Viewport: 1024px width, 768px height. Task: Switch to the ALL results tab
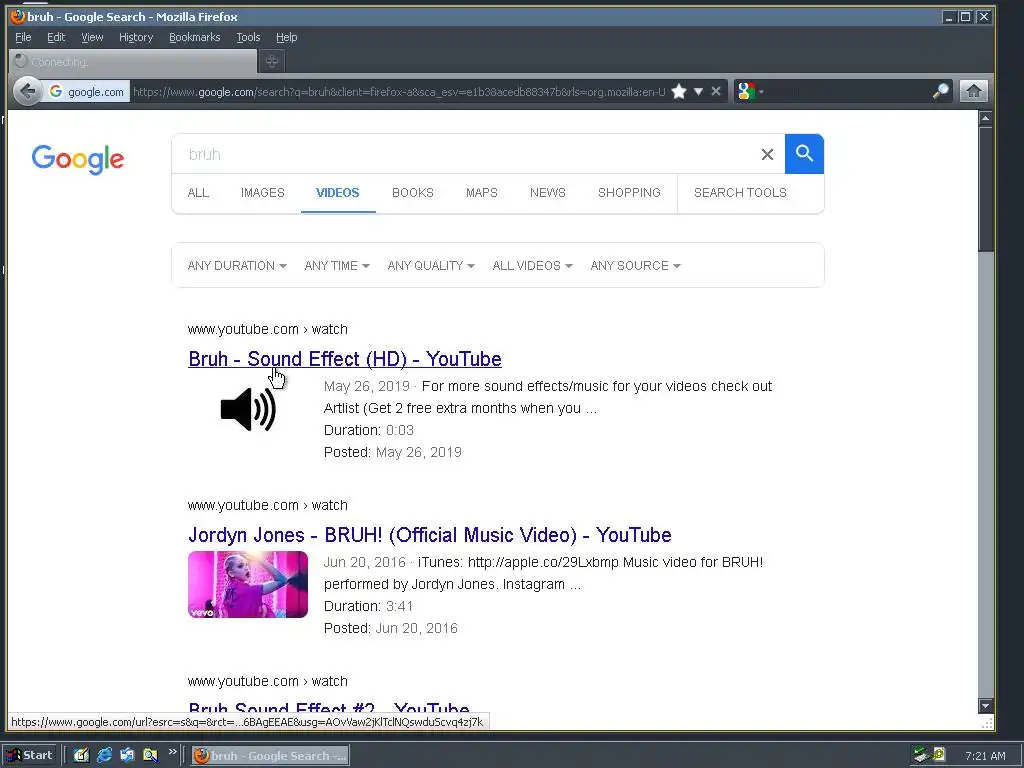coord(198,193)
